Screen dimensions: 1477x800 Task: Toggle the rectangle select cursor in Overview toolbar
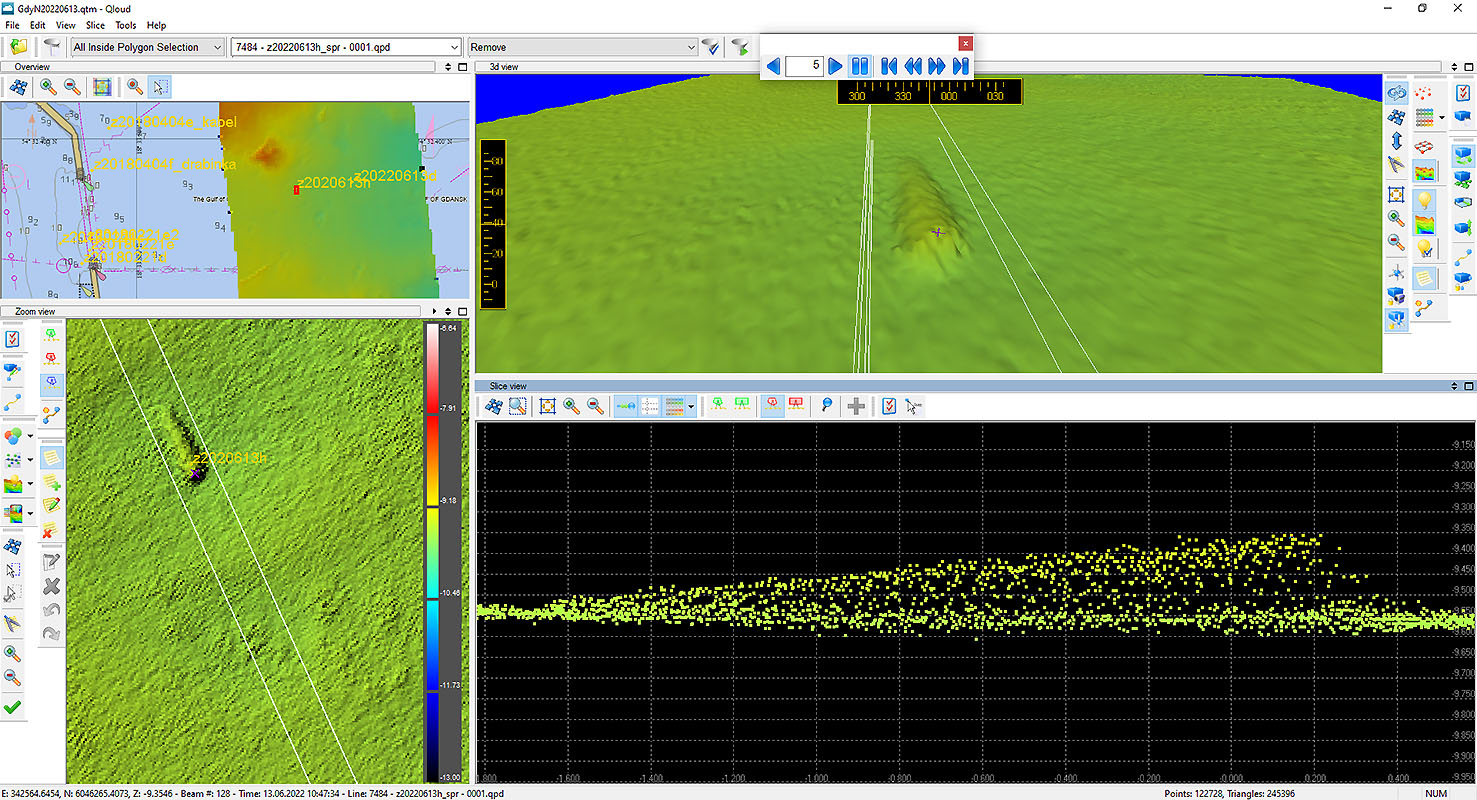click(159, 87)
